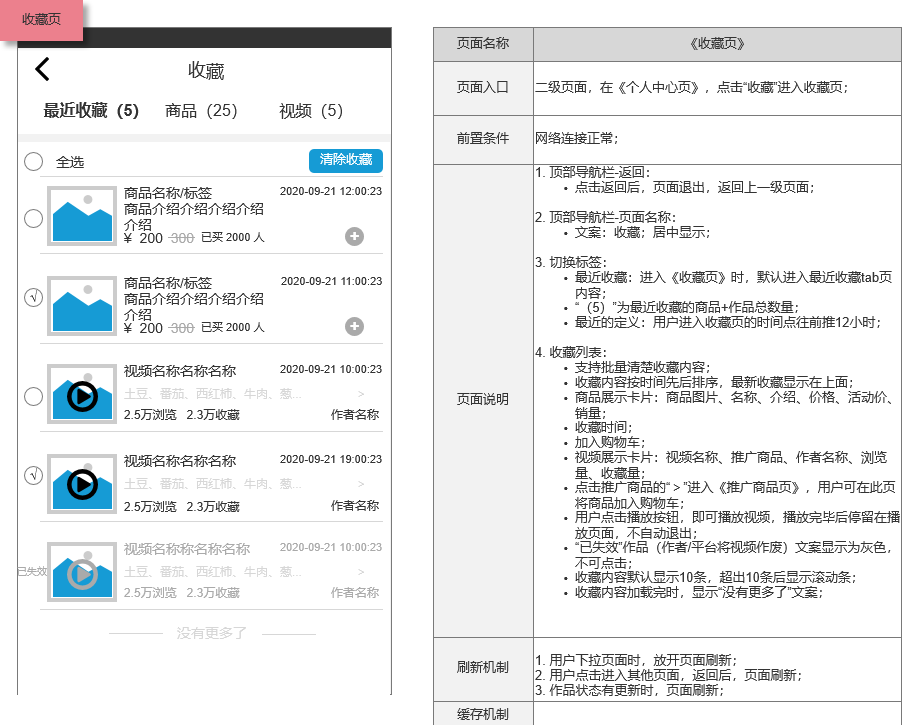
Task: Click the image icon on second product card
Action: pyautogui.click(x=80, y=303)
